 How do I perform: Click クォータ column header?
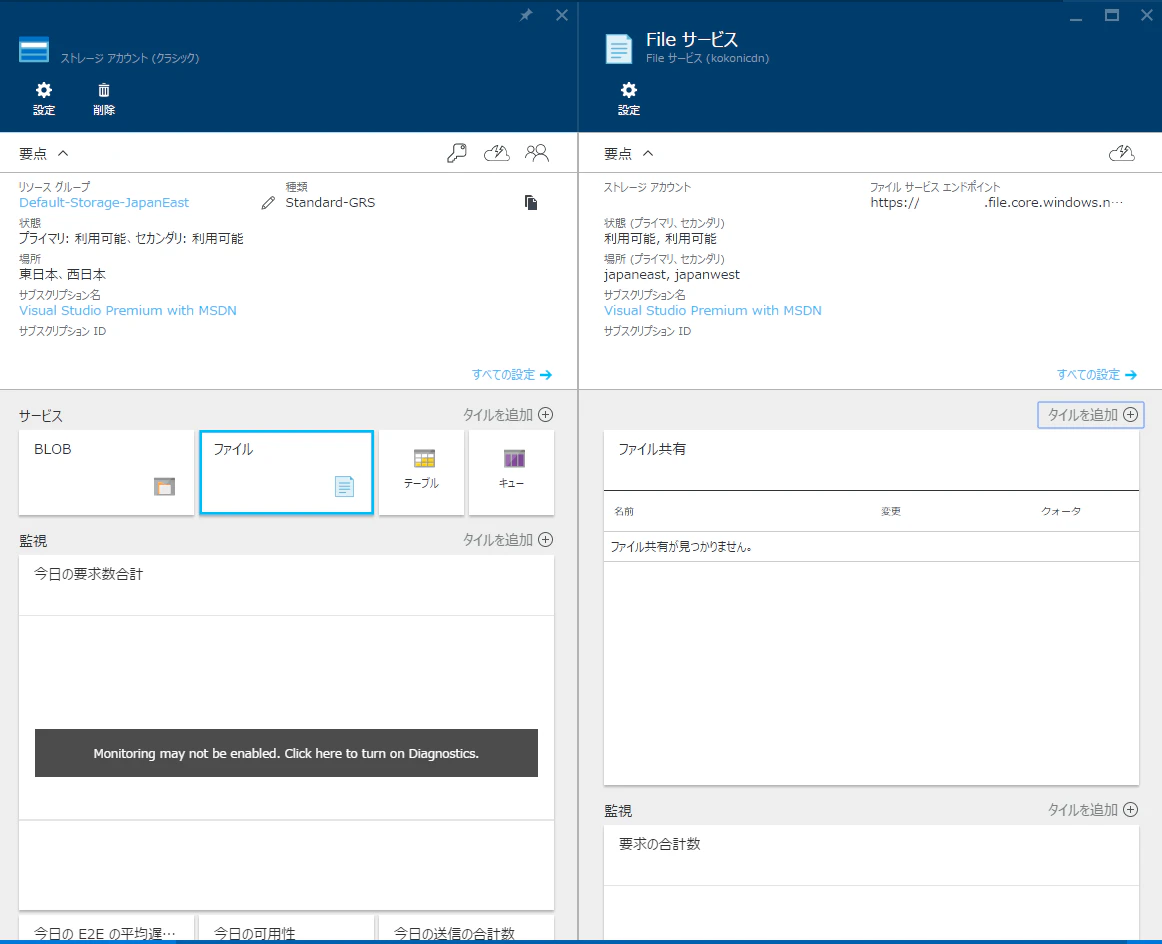point(1060,511)
